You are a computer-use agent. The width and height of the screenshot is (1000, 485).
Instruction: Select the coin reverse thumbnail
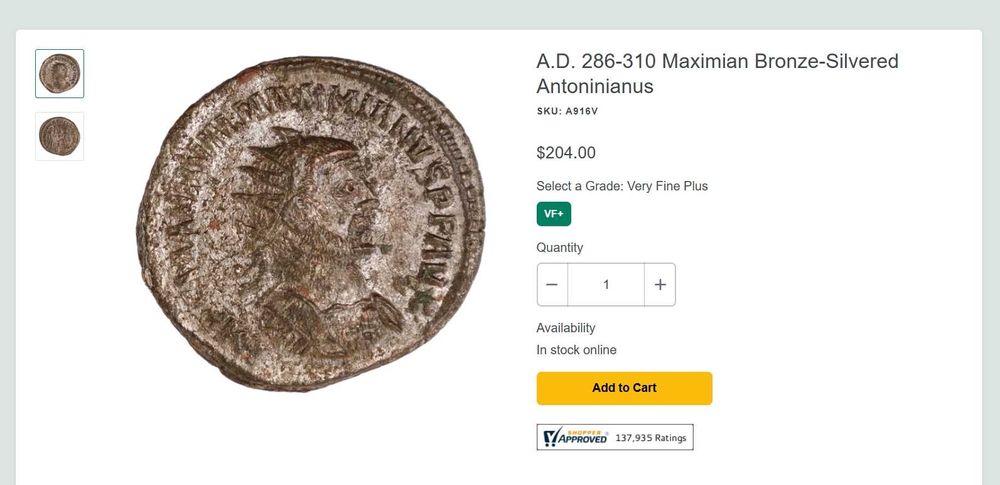pyautogui.click(x=60, y=136)
